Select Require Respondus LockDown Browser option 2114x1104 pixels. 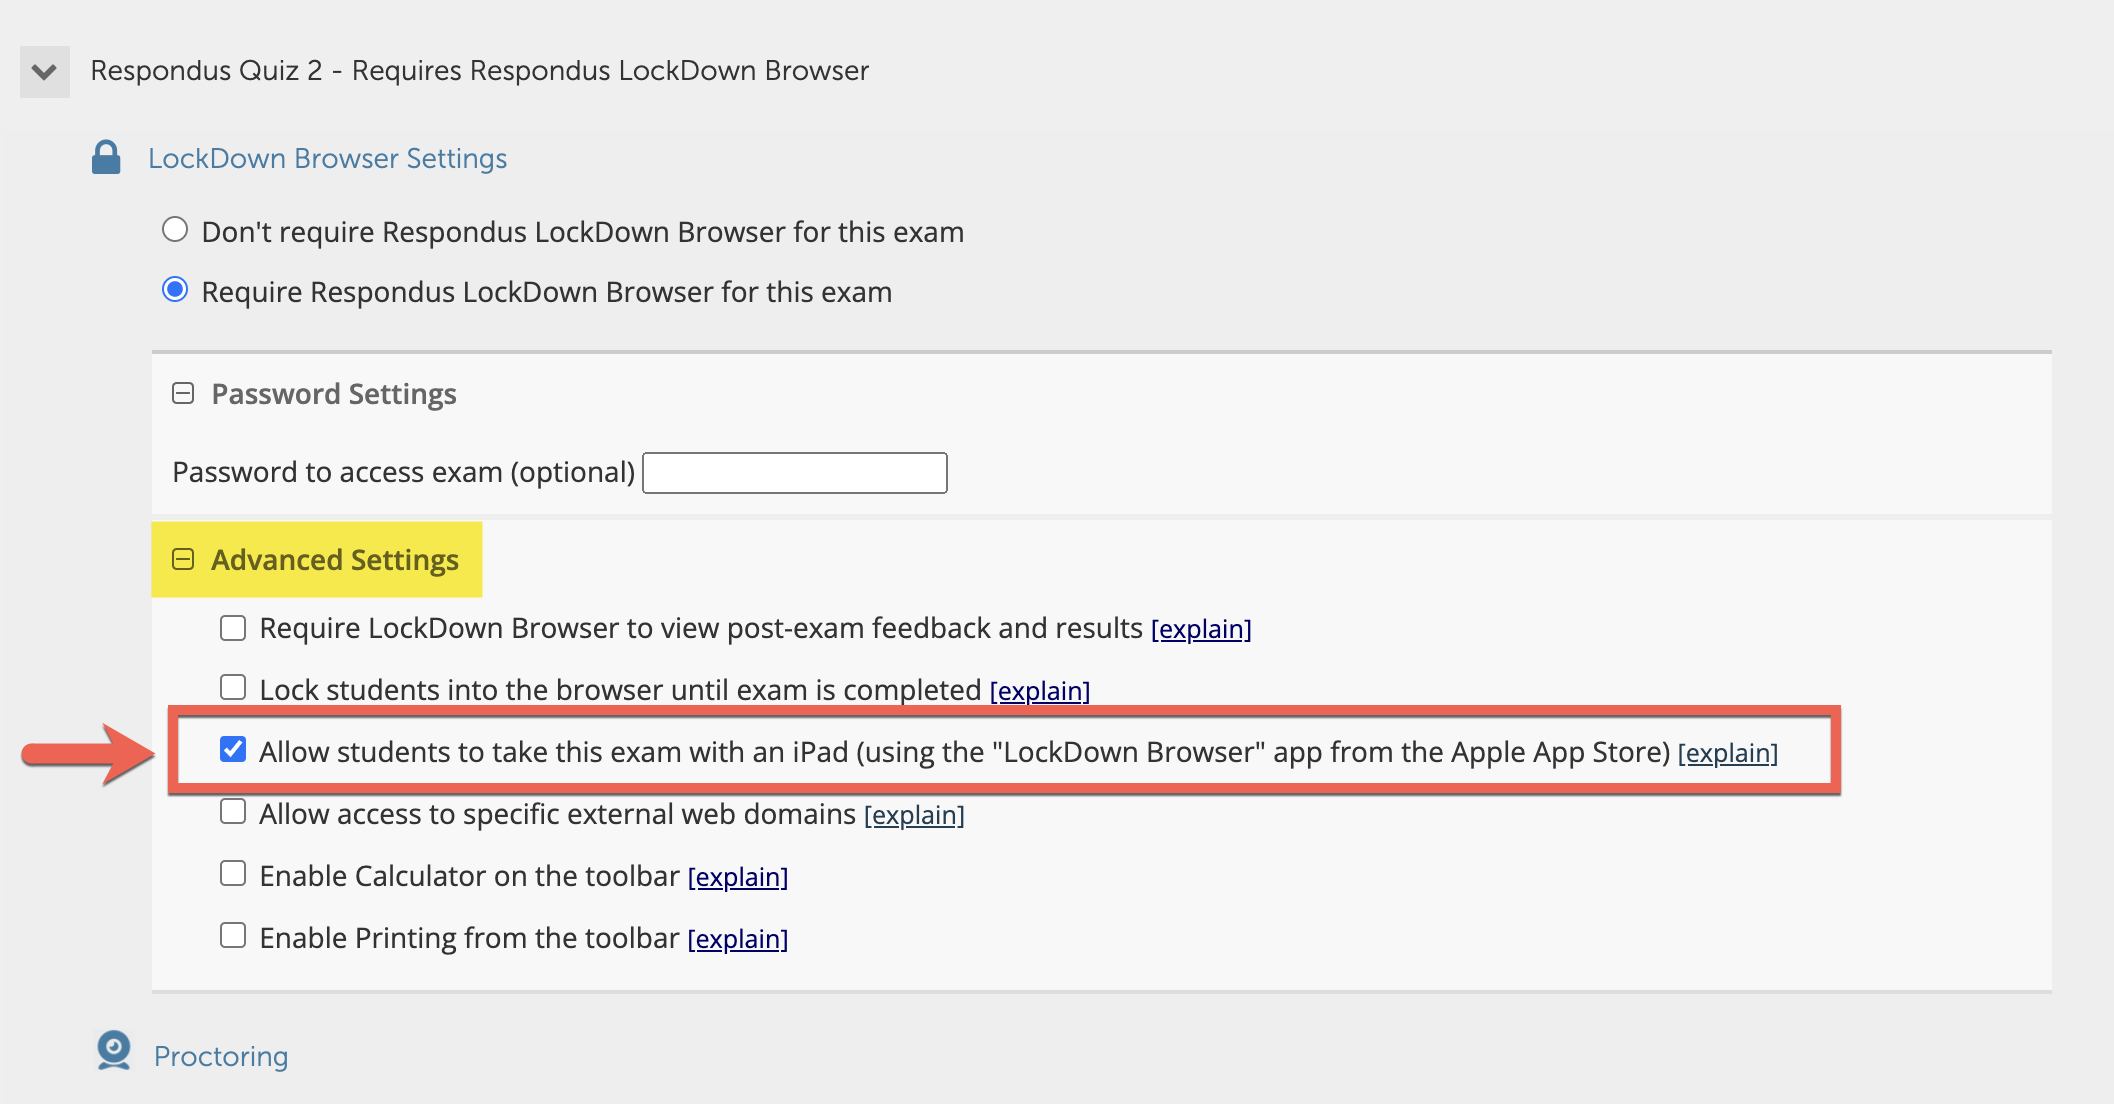tap(175, 290)
